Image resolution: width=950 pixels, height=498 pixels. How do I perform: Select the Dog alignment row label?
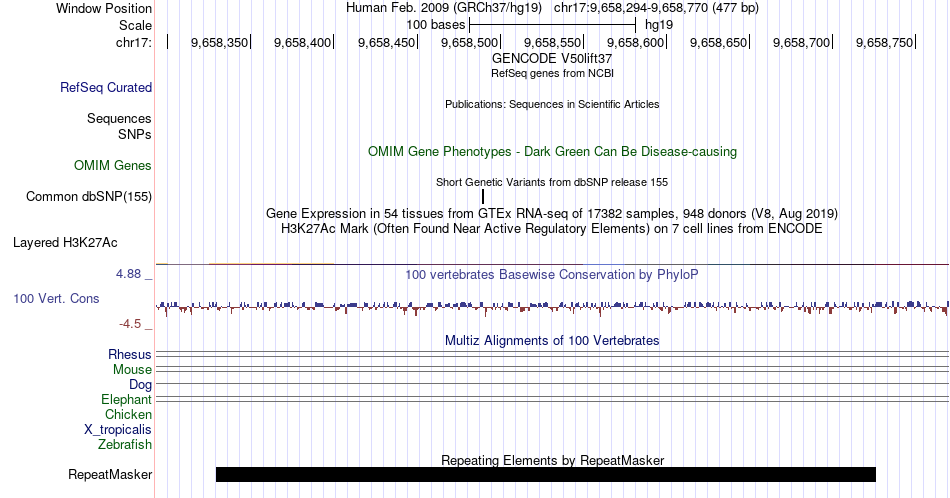(x=140, y=385)
